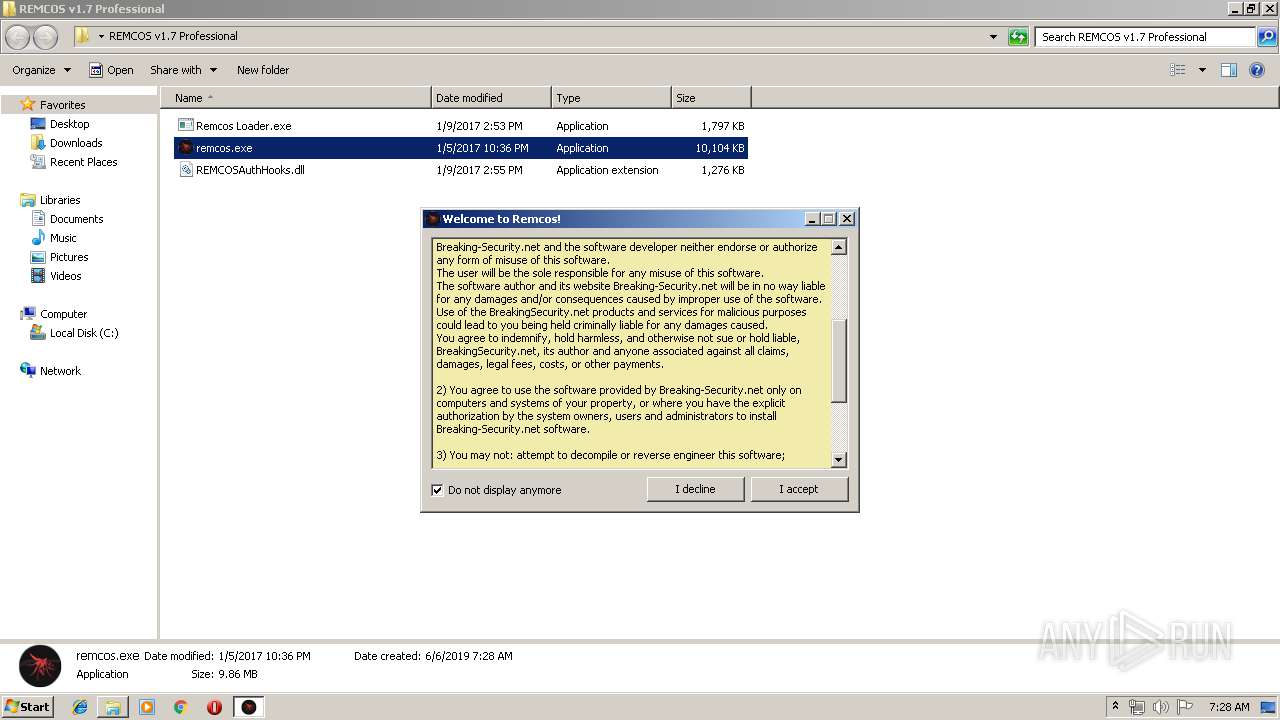
Task: Sort by the Type column header
Action: click(611, 98)
